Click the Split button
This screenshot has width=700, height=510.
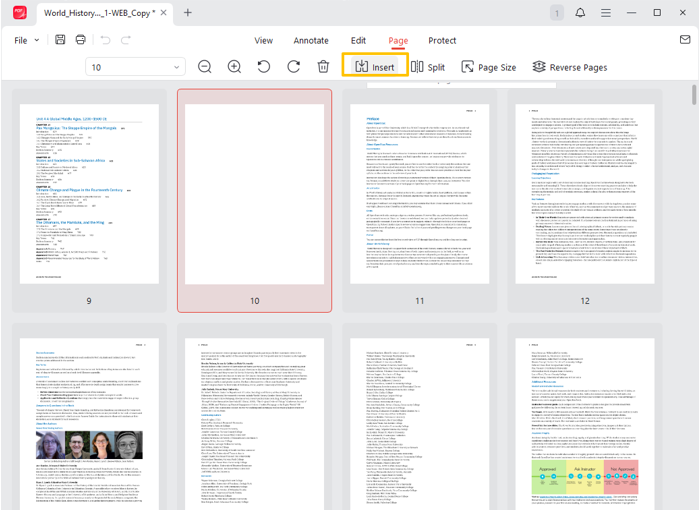click(x=428, y=67)
